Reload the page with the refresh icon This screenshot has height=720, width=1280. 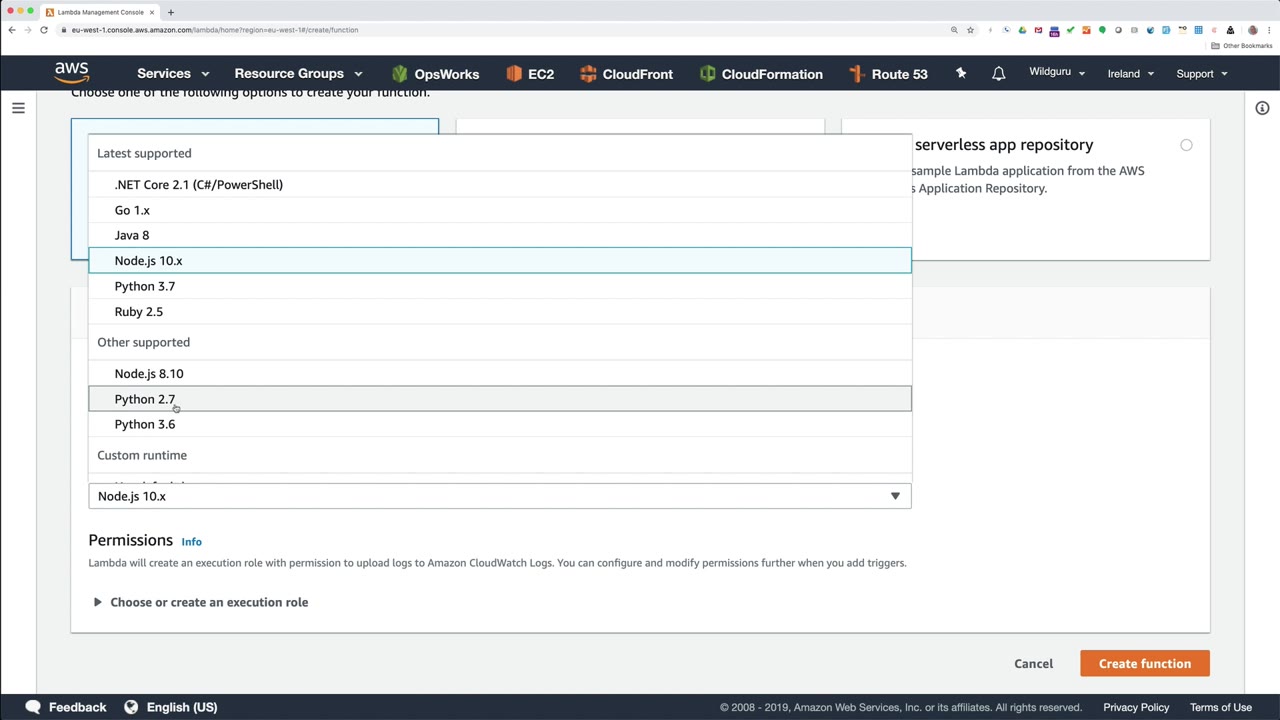pos(44,30)
